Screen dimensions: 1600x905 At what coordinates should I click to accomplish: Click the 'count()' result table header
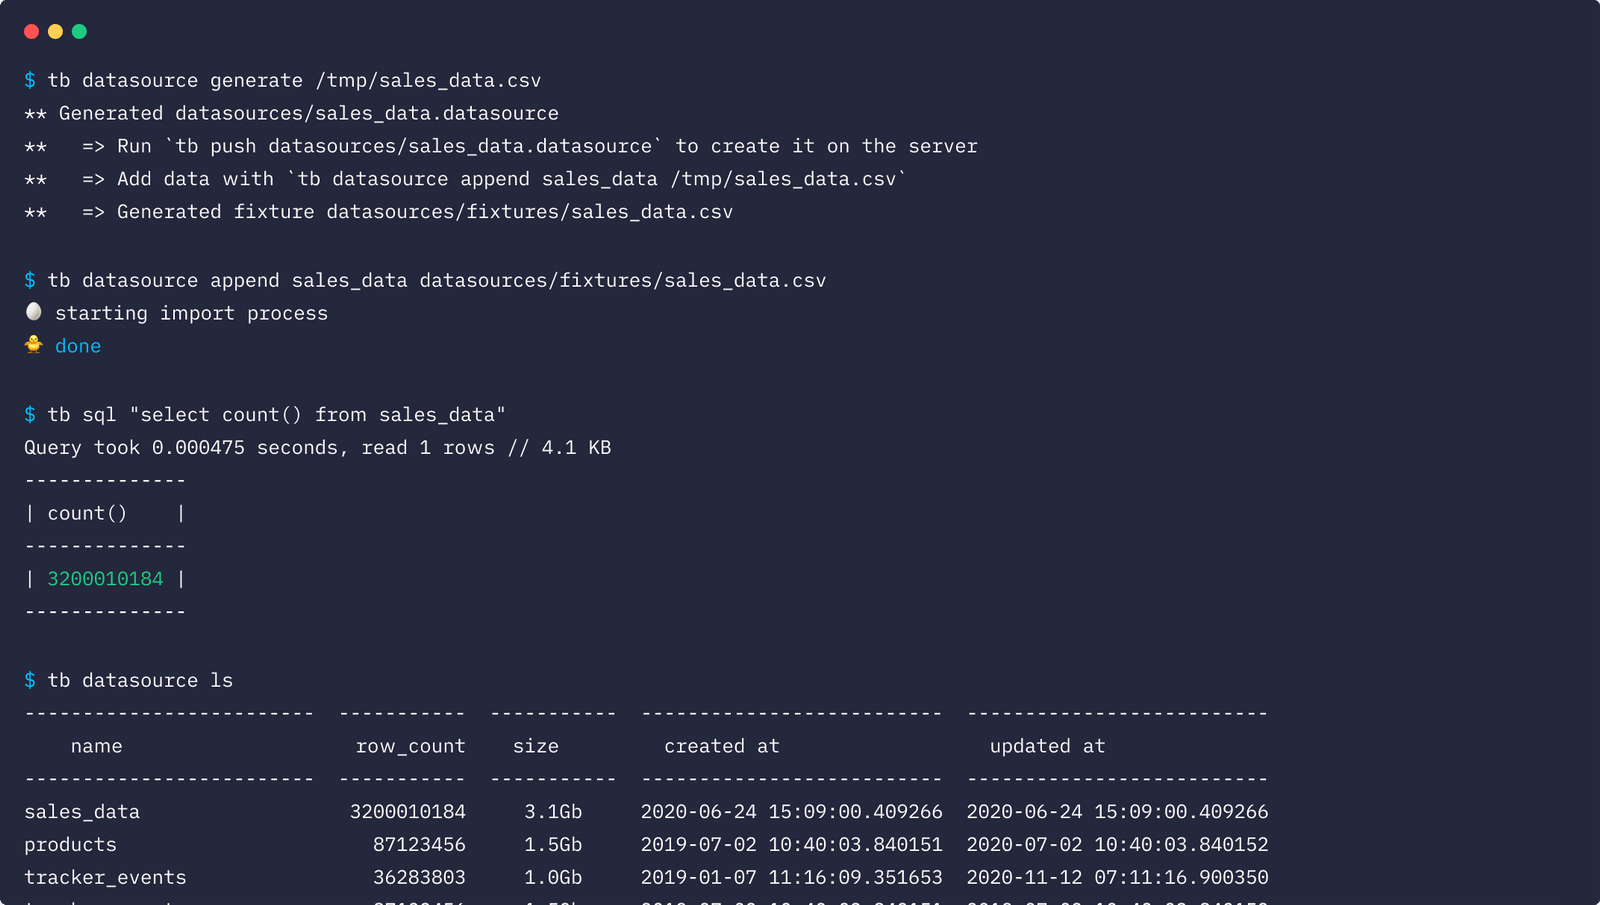tap(87, 514)
